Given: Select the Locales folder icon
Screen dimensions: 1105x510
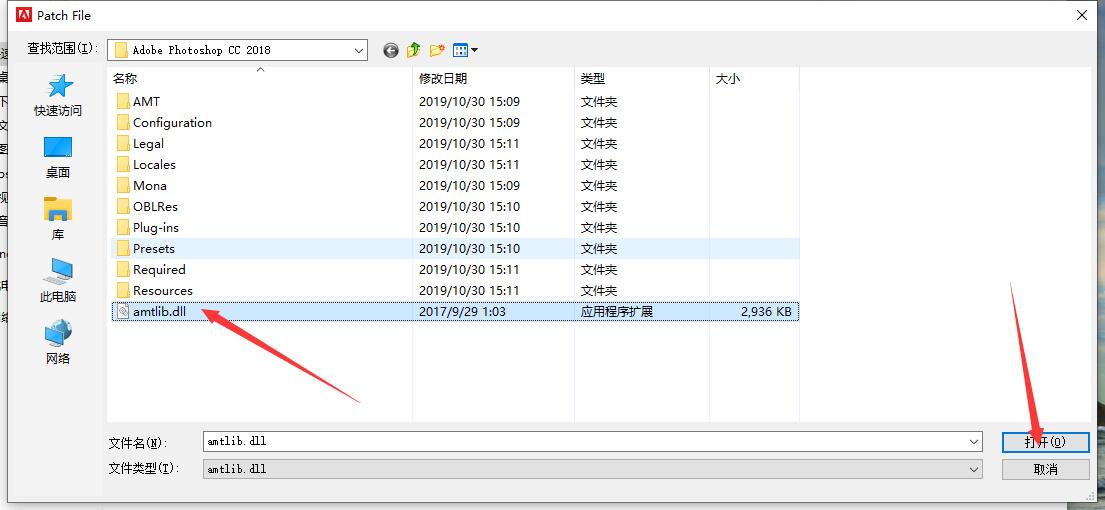Looking at the screenshot, I should click(123, 165).
